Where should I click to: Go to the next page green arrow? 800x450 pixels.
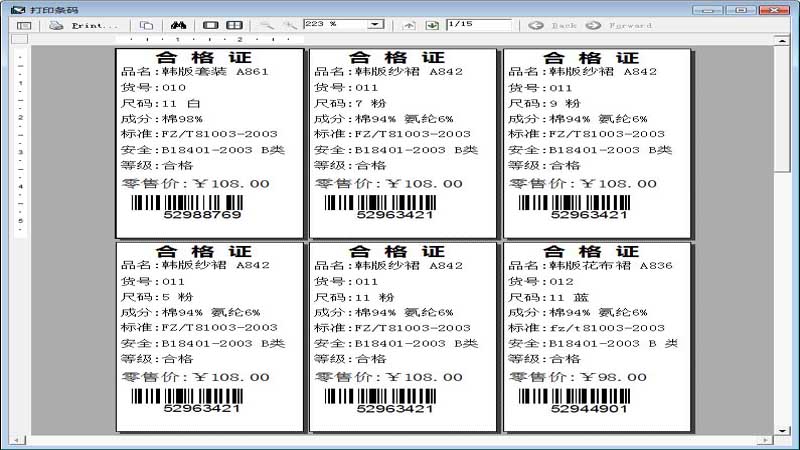pos(432,25)
